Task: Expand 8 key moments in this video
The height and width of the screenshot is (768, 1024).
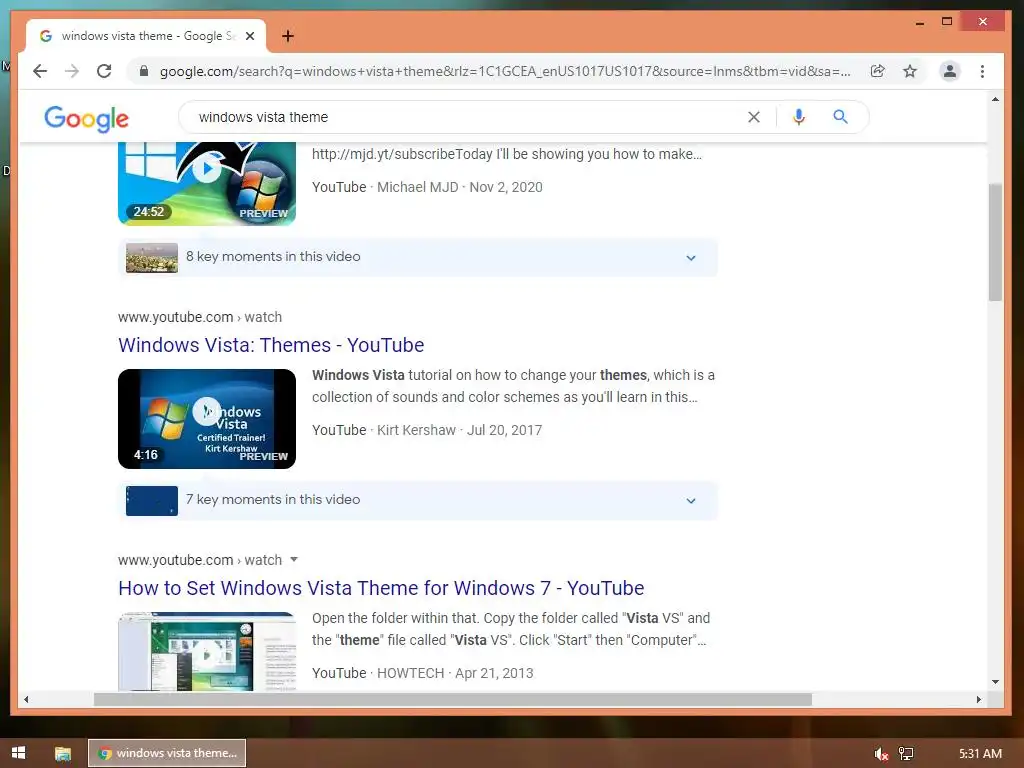Action: click(418, 257)
